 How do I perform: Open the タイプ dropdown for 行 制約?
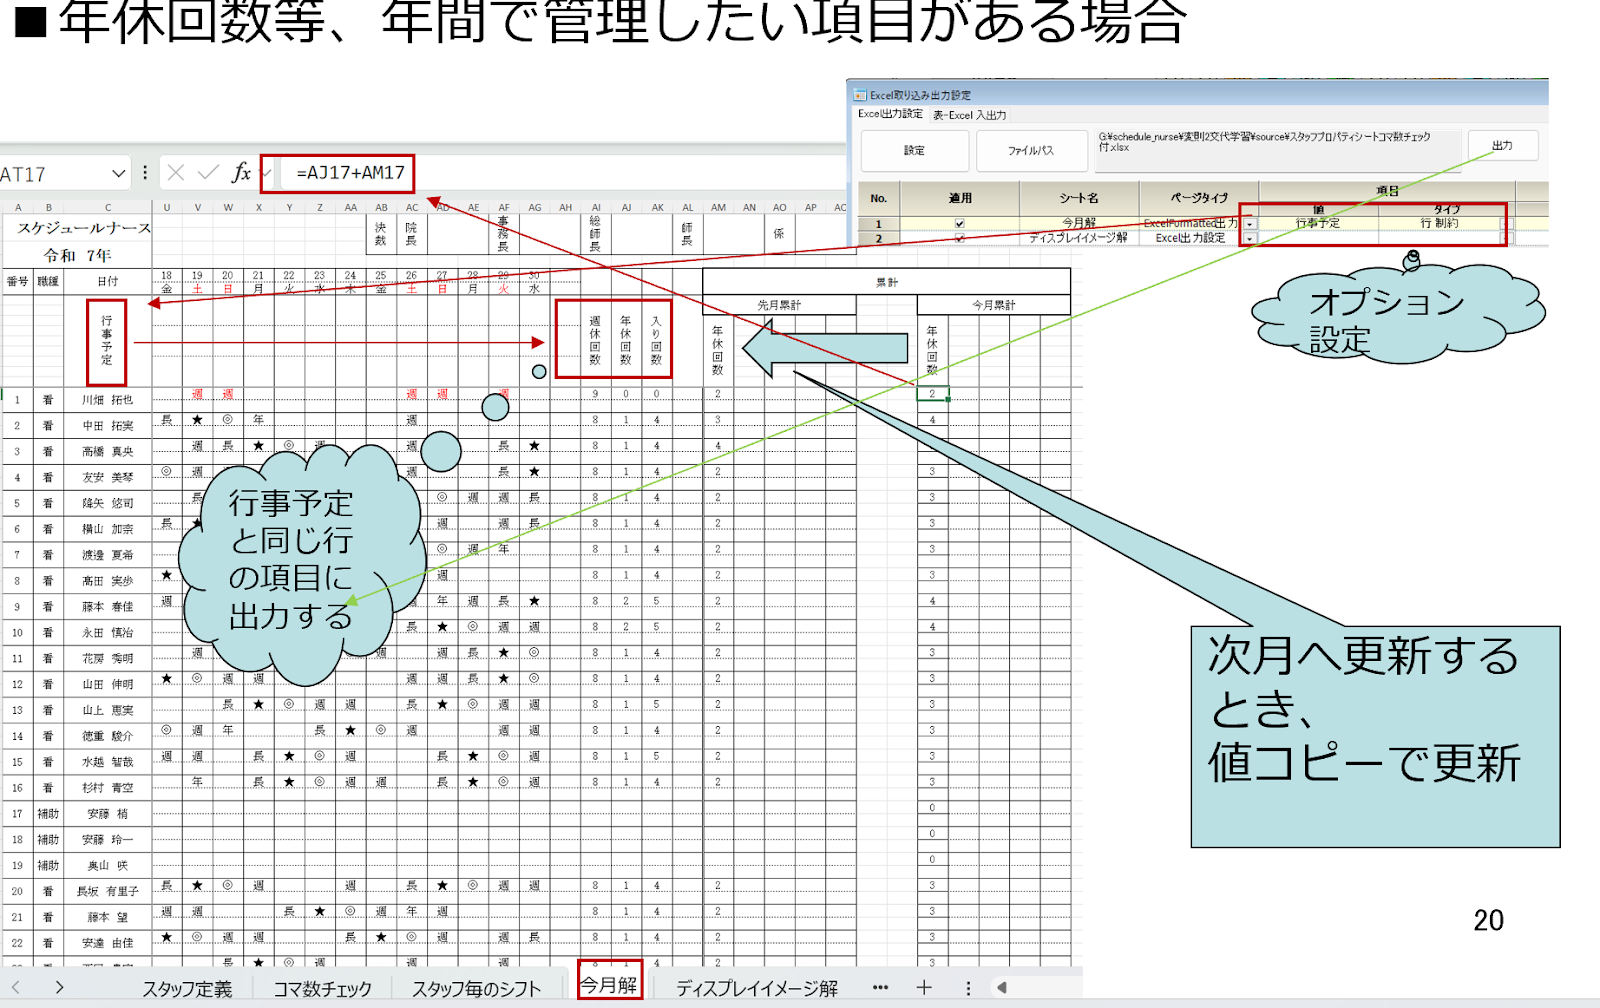[1508, 224]
